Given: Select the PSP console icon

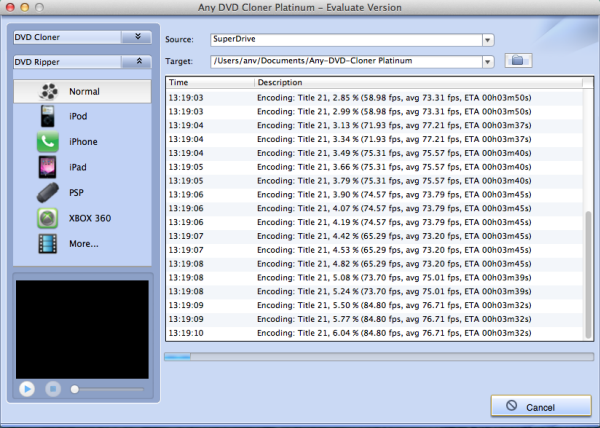Looking at the screenshot, I should tap(48, 192).
